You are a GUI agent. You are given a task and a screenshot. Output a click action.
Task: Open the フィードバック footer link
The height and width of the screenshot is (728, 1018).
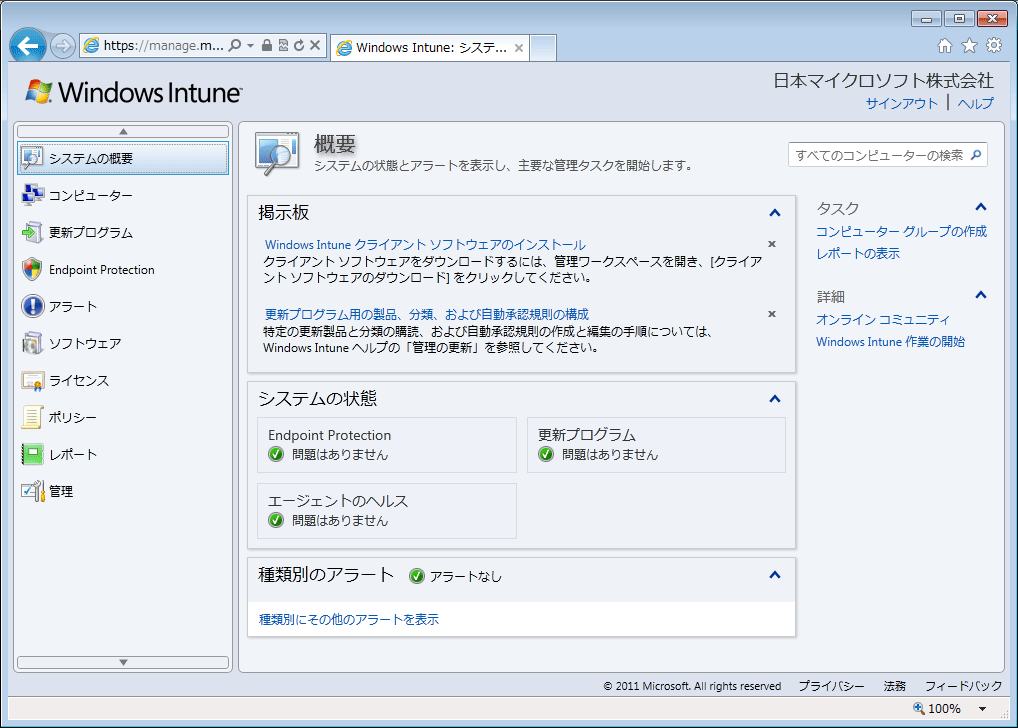click(963, 686)
